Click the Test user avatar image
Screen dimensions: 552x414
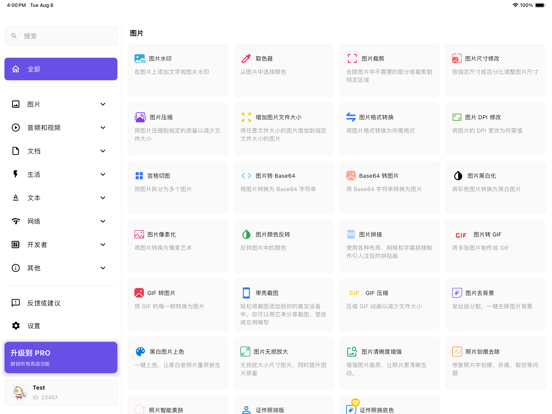(x=20, y=392)
